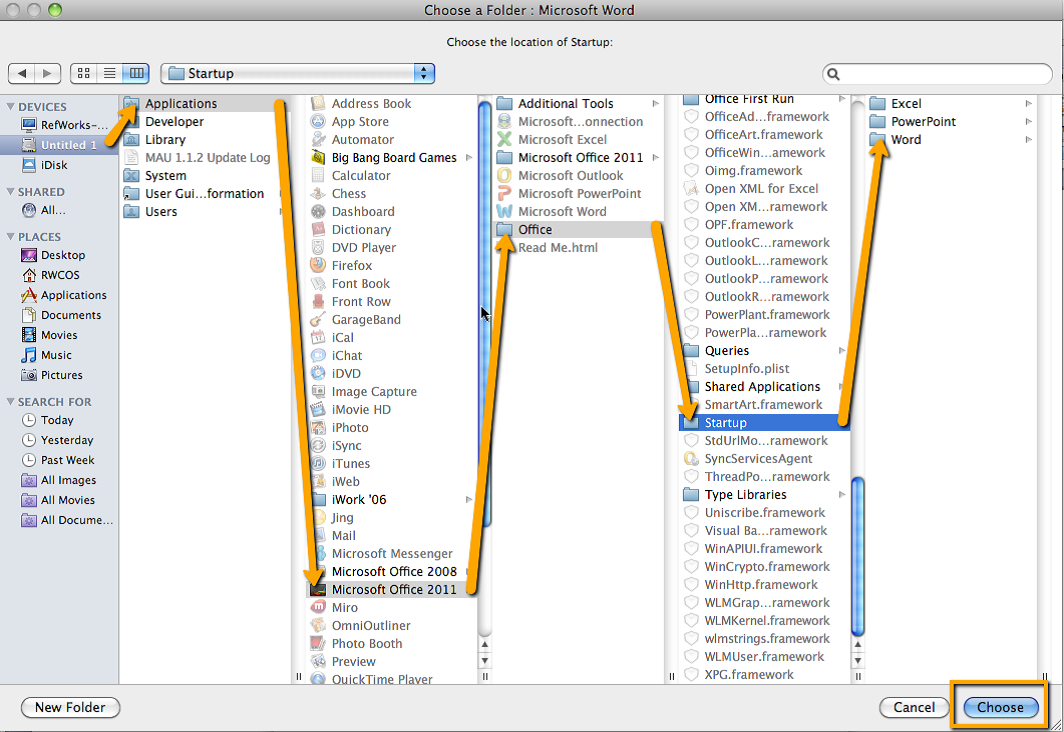Collapse the DEVICES sidebar section
Screen dimensions: 1064x732
tap(10, 107)
